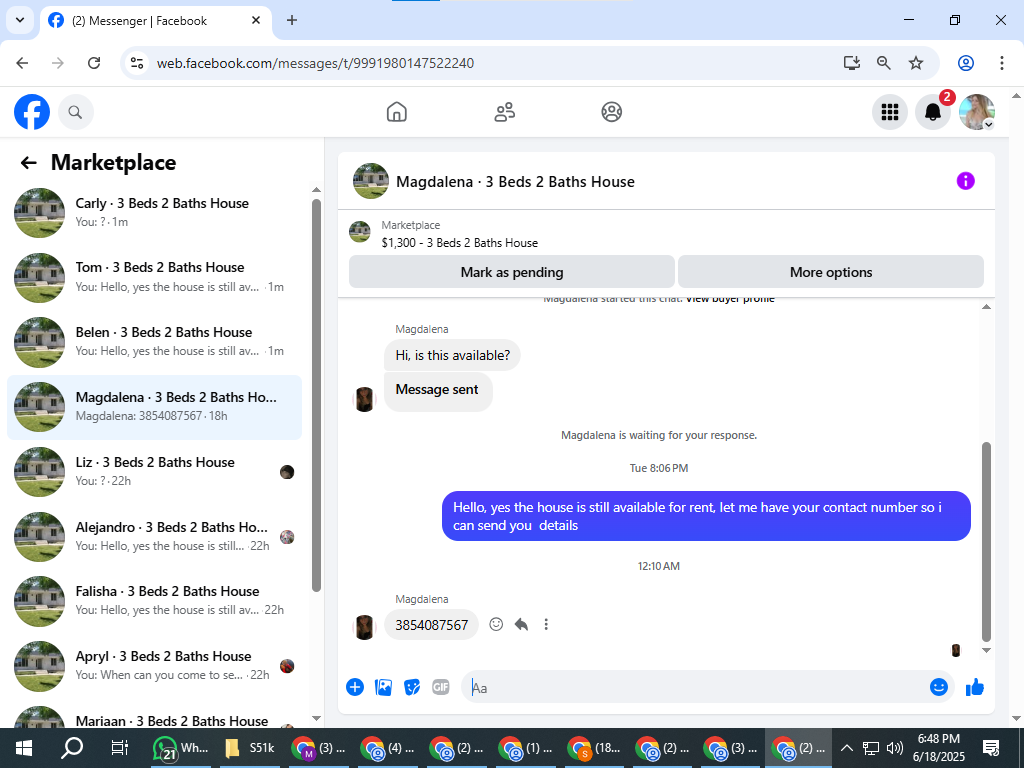The height and width of the screenshot is (768, 1024).
Task: Open the Groups icon in top navigation
Action: point(611,112)
